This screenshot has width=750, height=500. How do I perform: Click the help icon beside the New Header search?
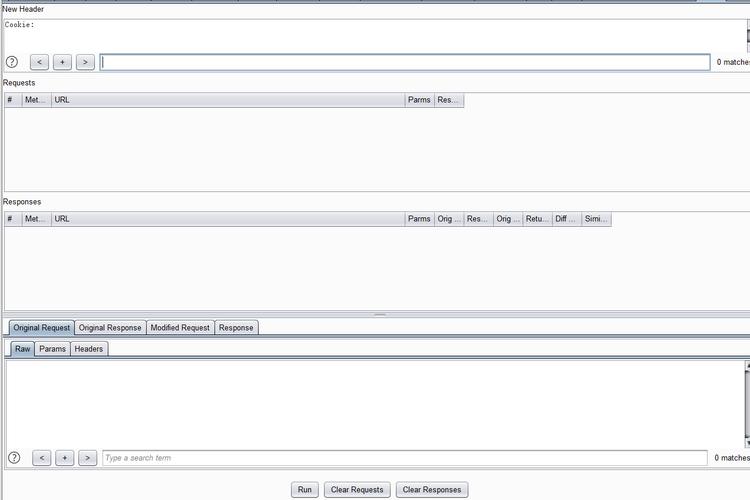[x=12, y=62]
